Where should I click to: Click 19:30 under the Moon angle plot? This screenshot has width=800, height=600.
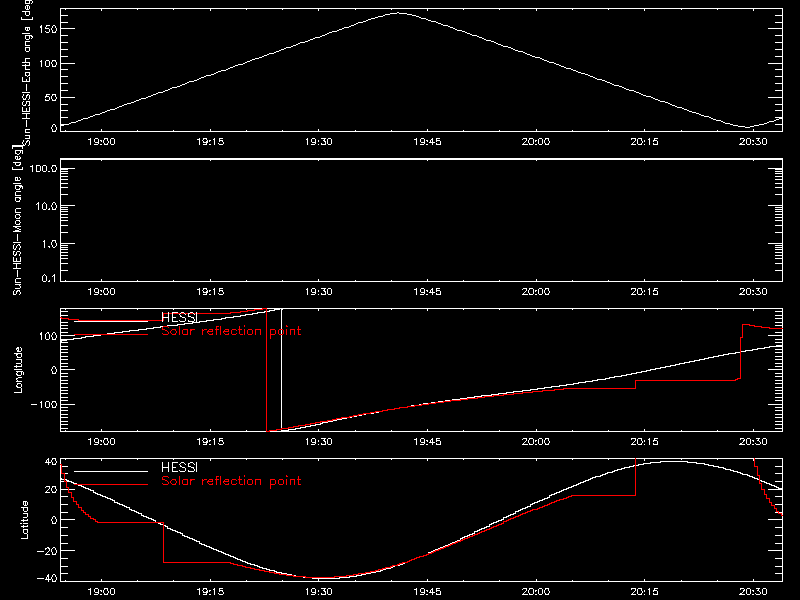319,291
